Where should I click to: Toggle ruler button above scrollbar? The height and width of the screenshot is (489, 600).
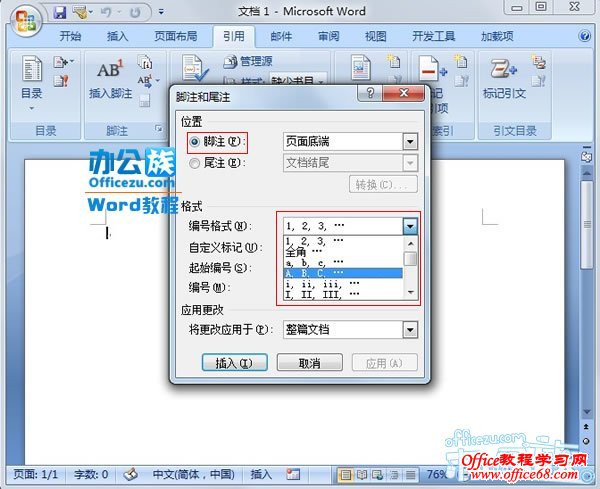click(x=586, y=155)
